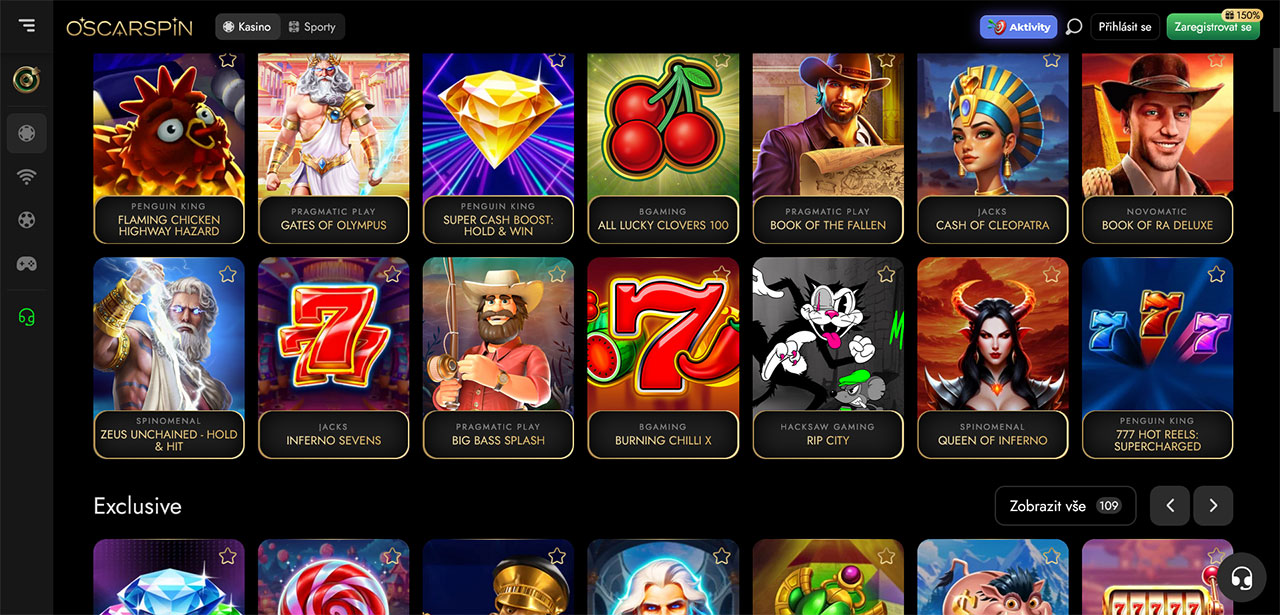
Task: Open the Big Bass Splash game thumbnail
Action: click(498, 358)
